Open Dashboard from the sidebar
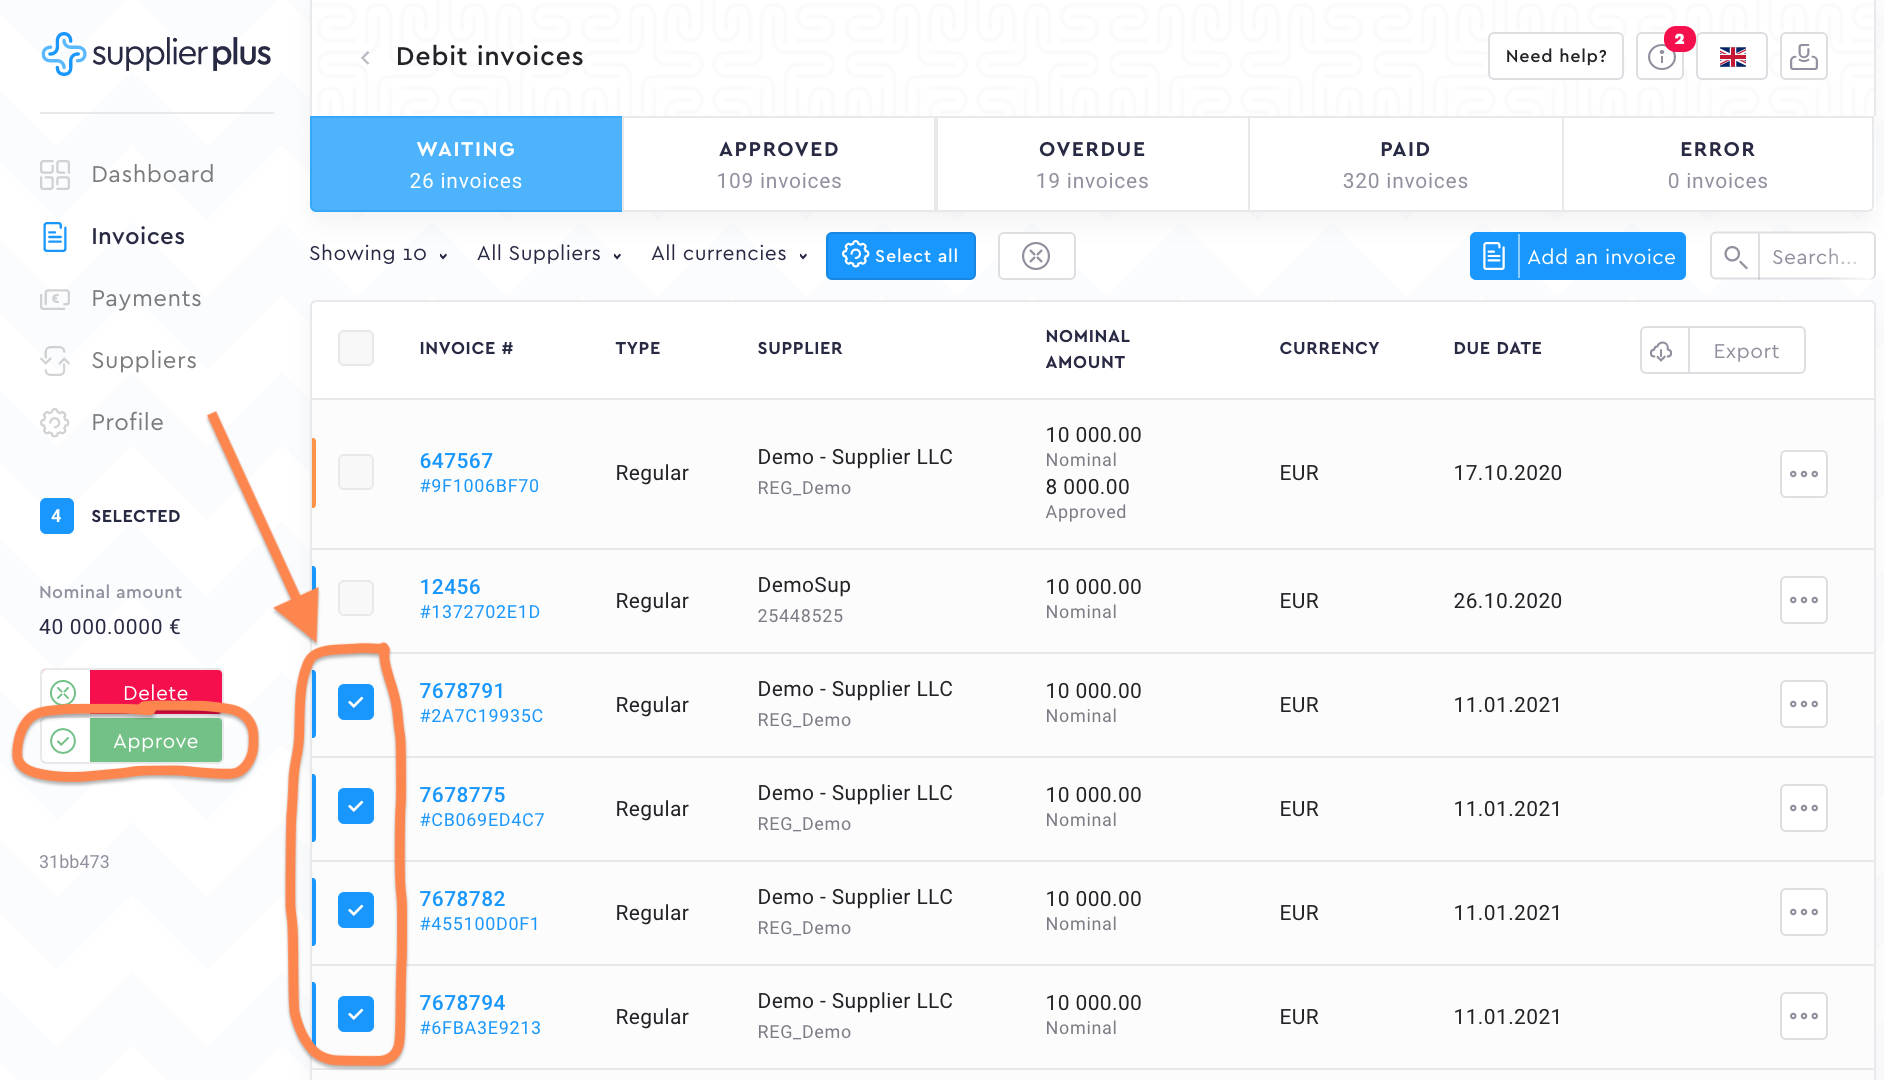 [x=152, y=174]
